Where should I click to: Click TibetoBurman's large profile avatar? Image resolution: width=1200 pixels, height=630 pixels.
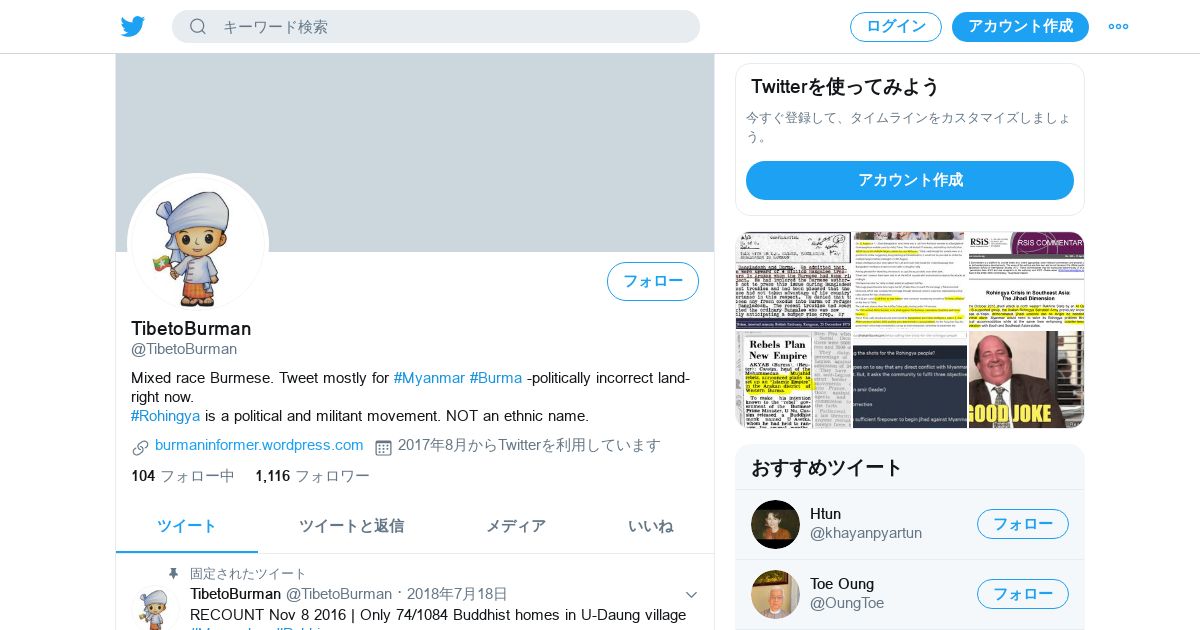click(198, 243)
